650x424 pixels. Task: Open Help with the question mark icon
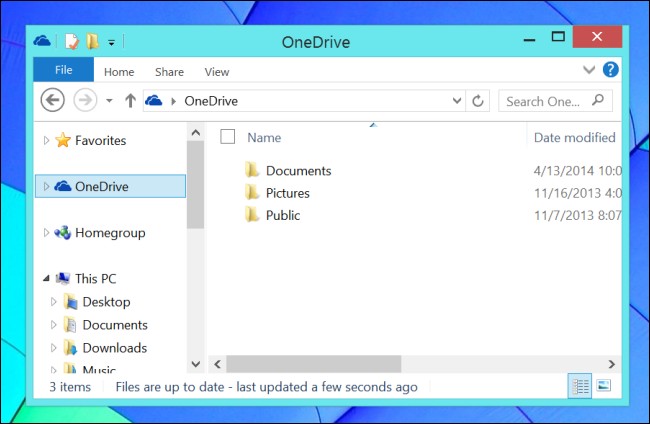[611, 70]
